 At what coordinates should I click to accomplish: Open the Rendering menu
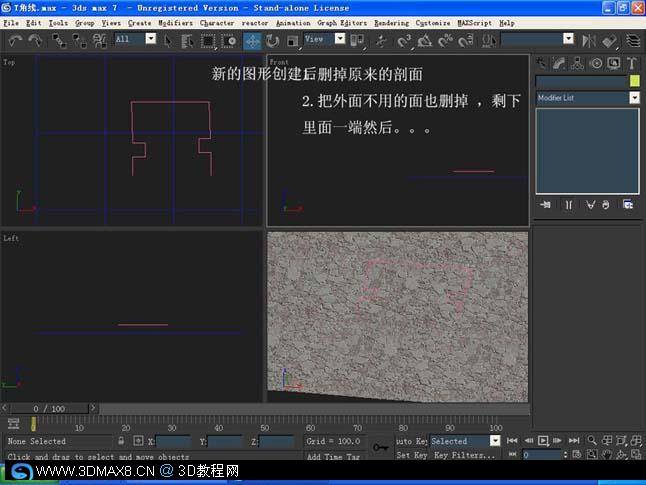(391, 23)
